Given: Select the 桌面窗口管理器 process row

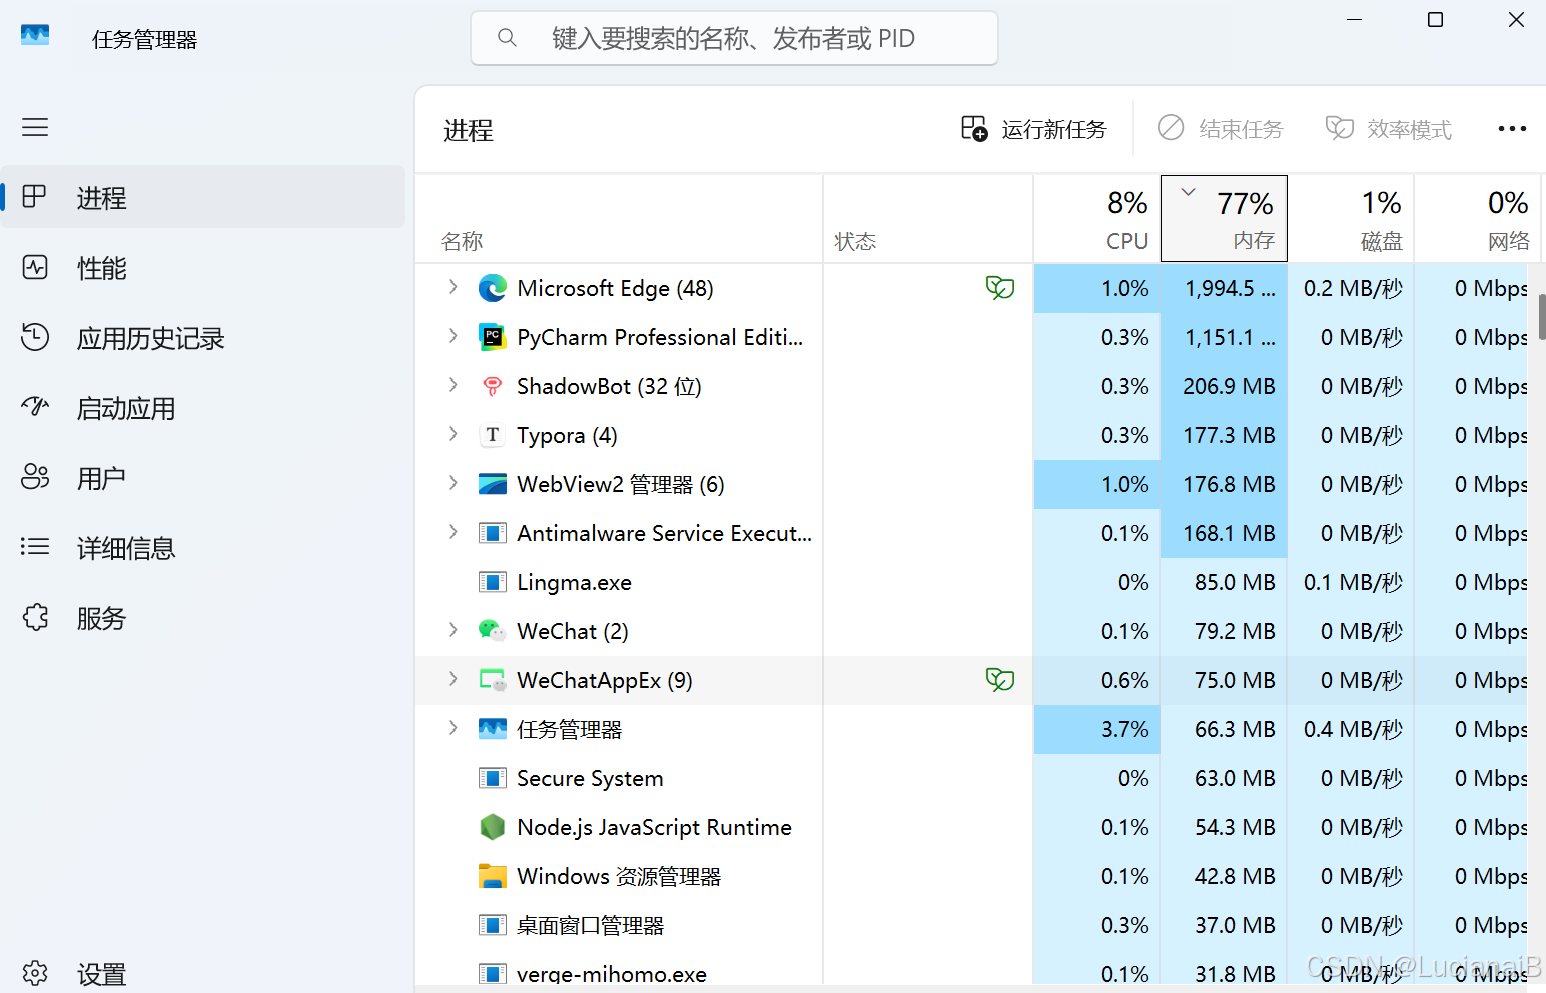Looking at the screenshot, I should [971, 925].
